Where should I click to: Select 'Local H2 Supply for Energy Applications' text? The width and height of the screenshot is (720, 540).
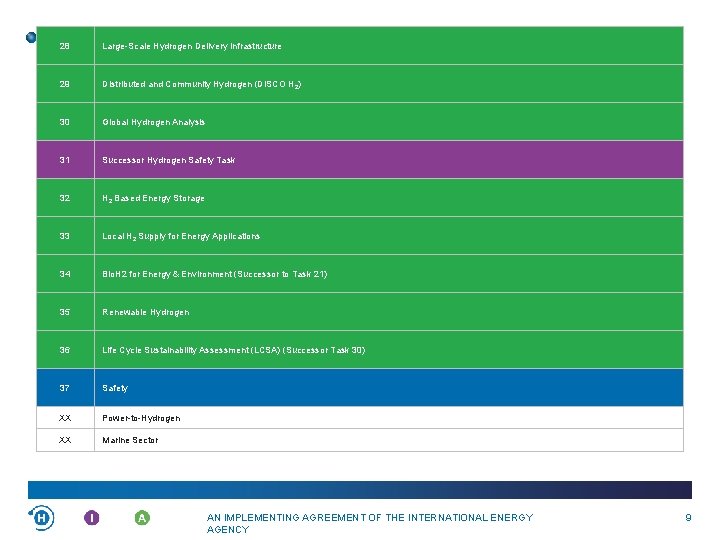point(181,236)
